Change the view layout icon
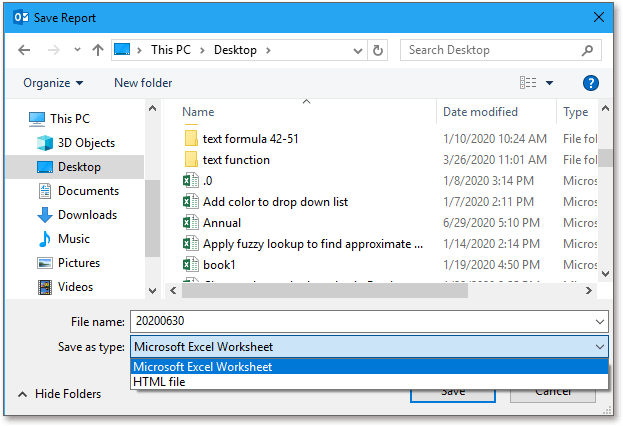This screenshot has height=426, width=623. point(528,83)
